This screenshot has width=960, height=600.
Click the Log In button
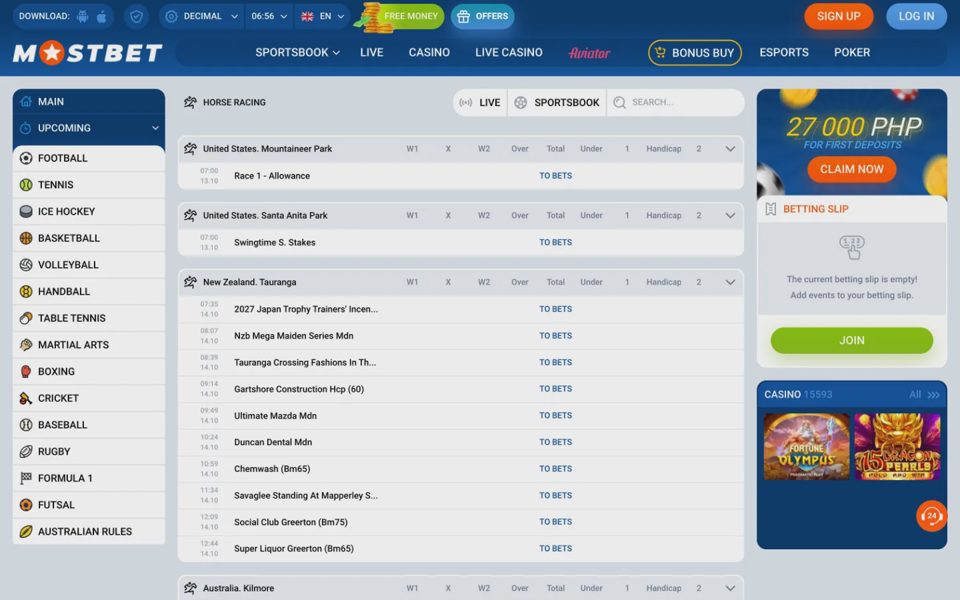[916, 17]
